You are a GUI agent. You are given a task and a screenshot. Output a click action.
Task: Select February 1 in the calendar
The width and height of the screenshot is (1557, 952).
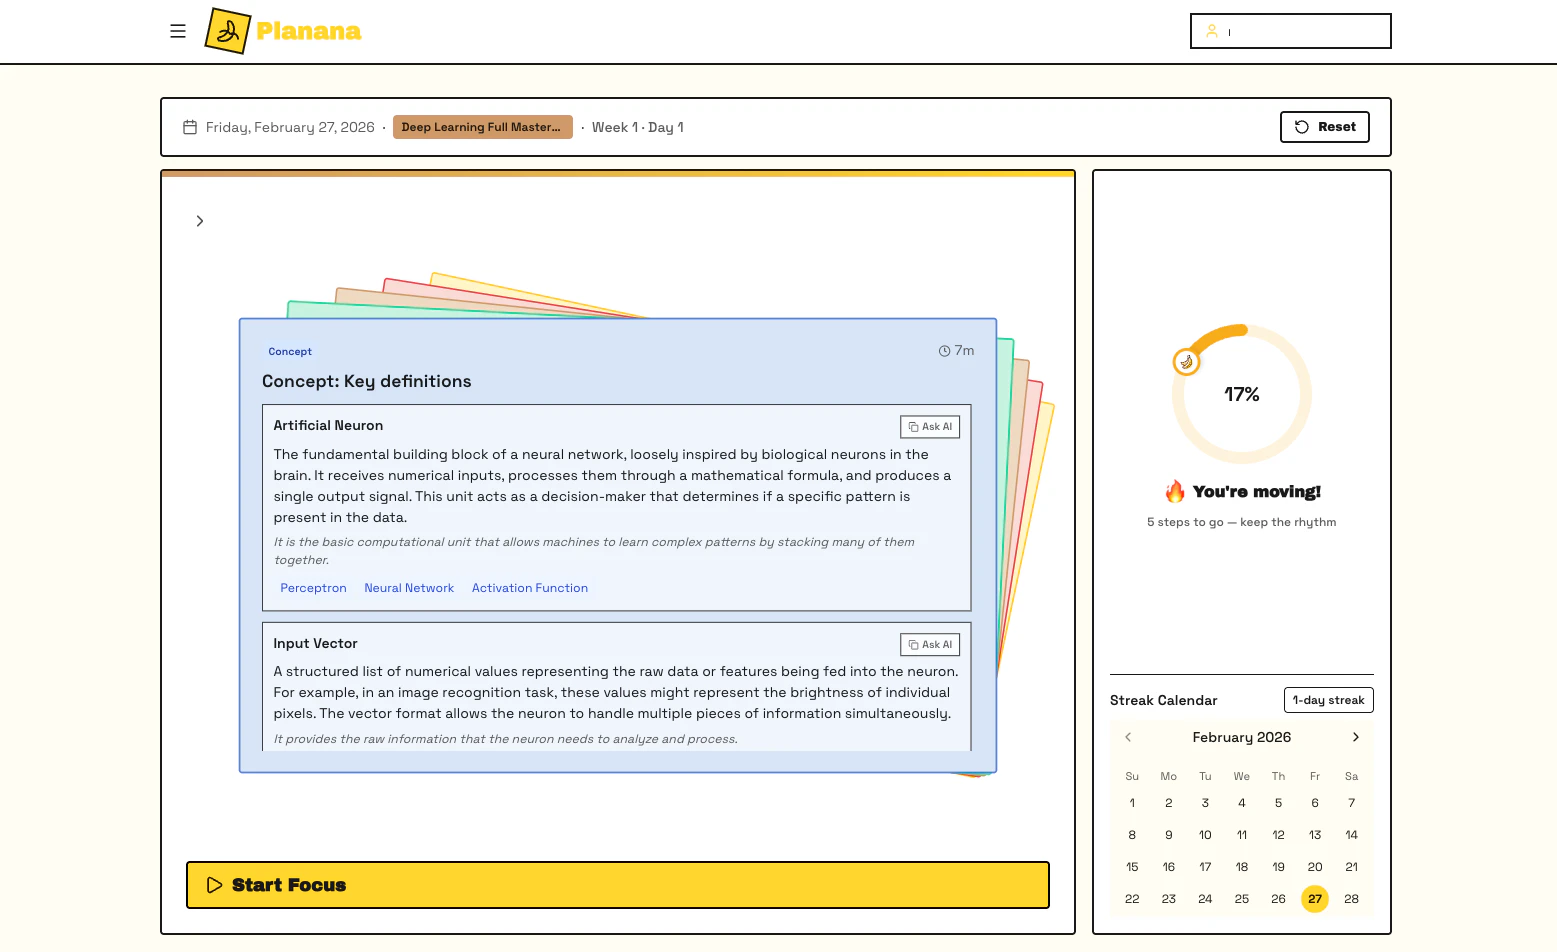(x=1132, y=803)
